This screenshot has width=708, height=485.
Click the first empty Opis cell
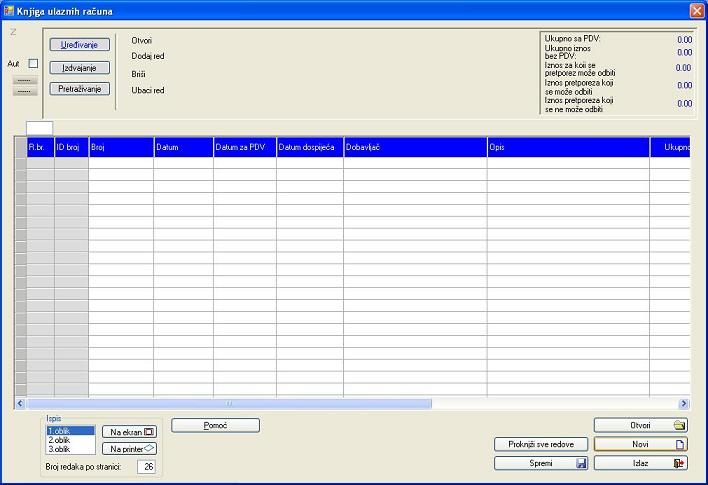(x=568, y=163)
